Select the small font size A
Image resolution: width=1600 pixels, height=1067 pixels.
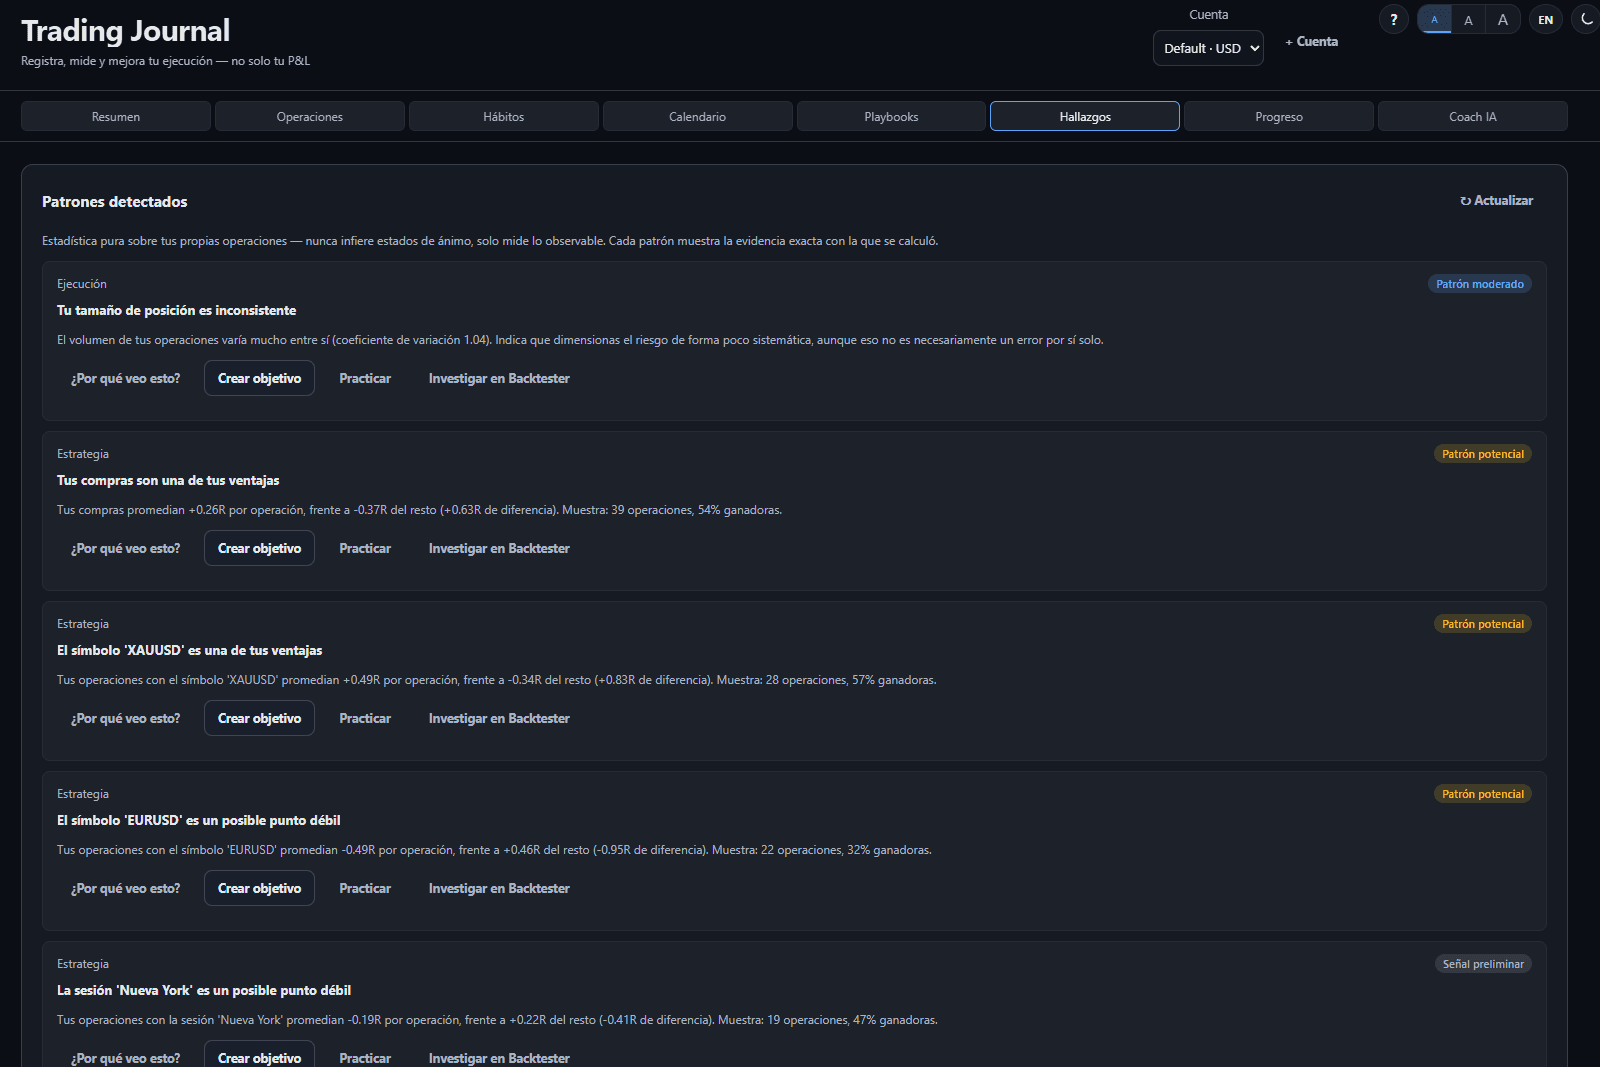point(1434,19)
